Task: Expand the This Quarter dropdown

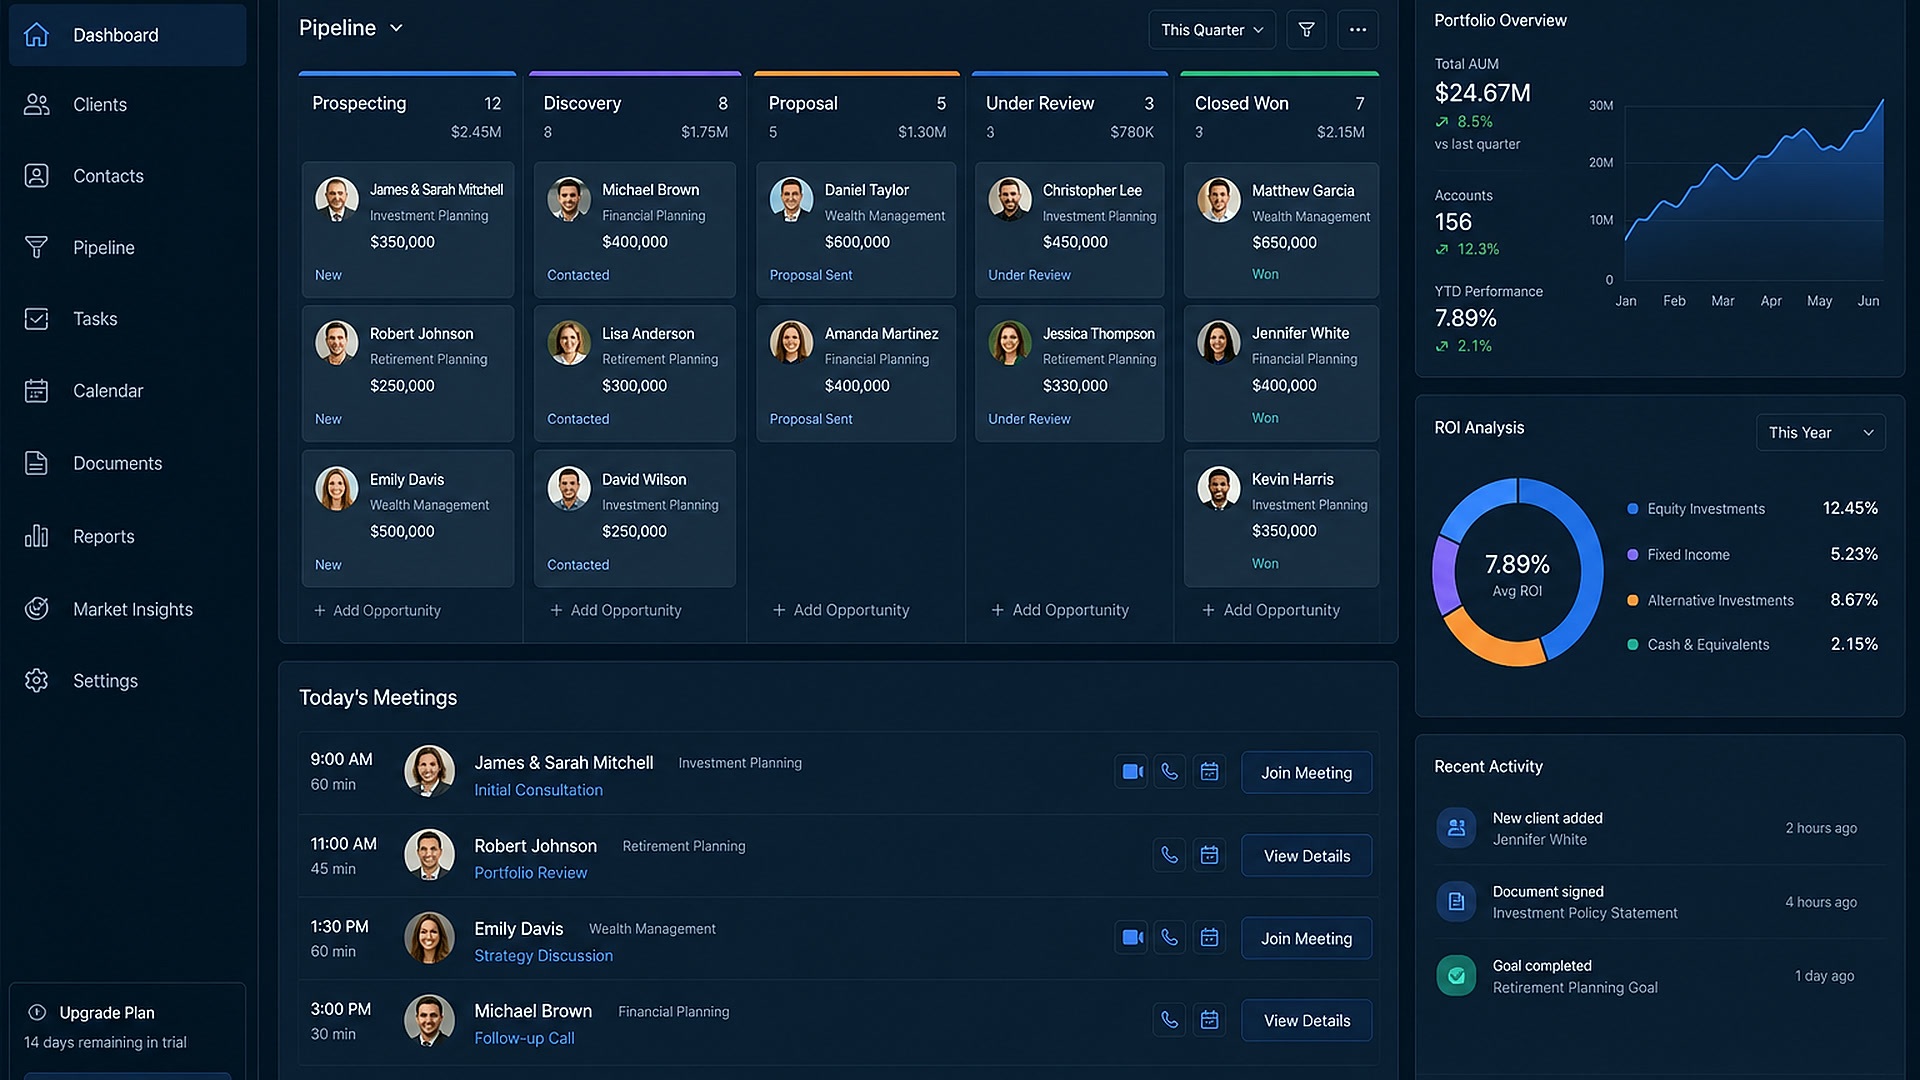Action: click(x=1212, y=30)
